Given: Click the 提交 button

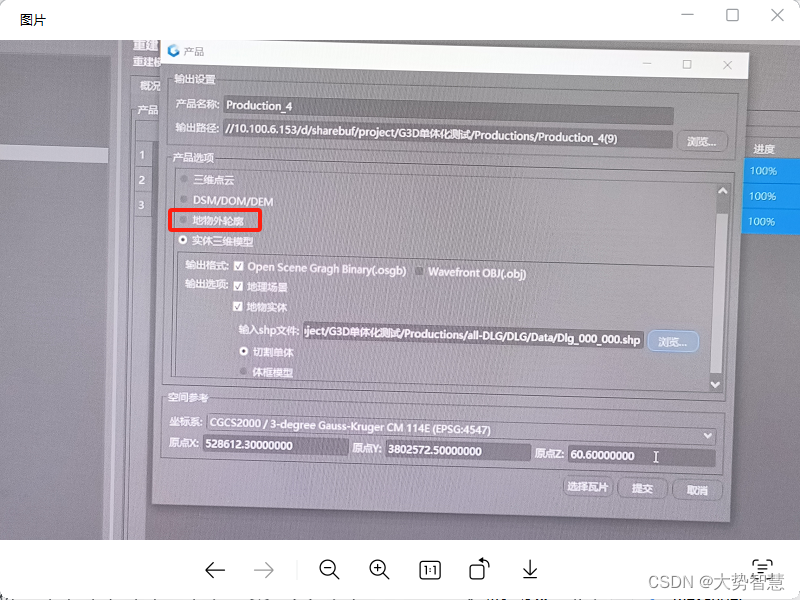Looking at the screenshot, I should pyautogui.click(x=642, y=489).
